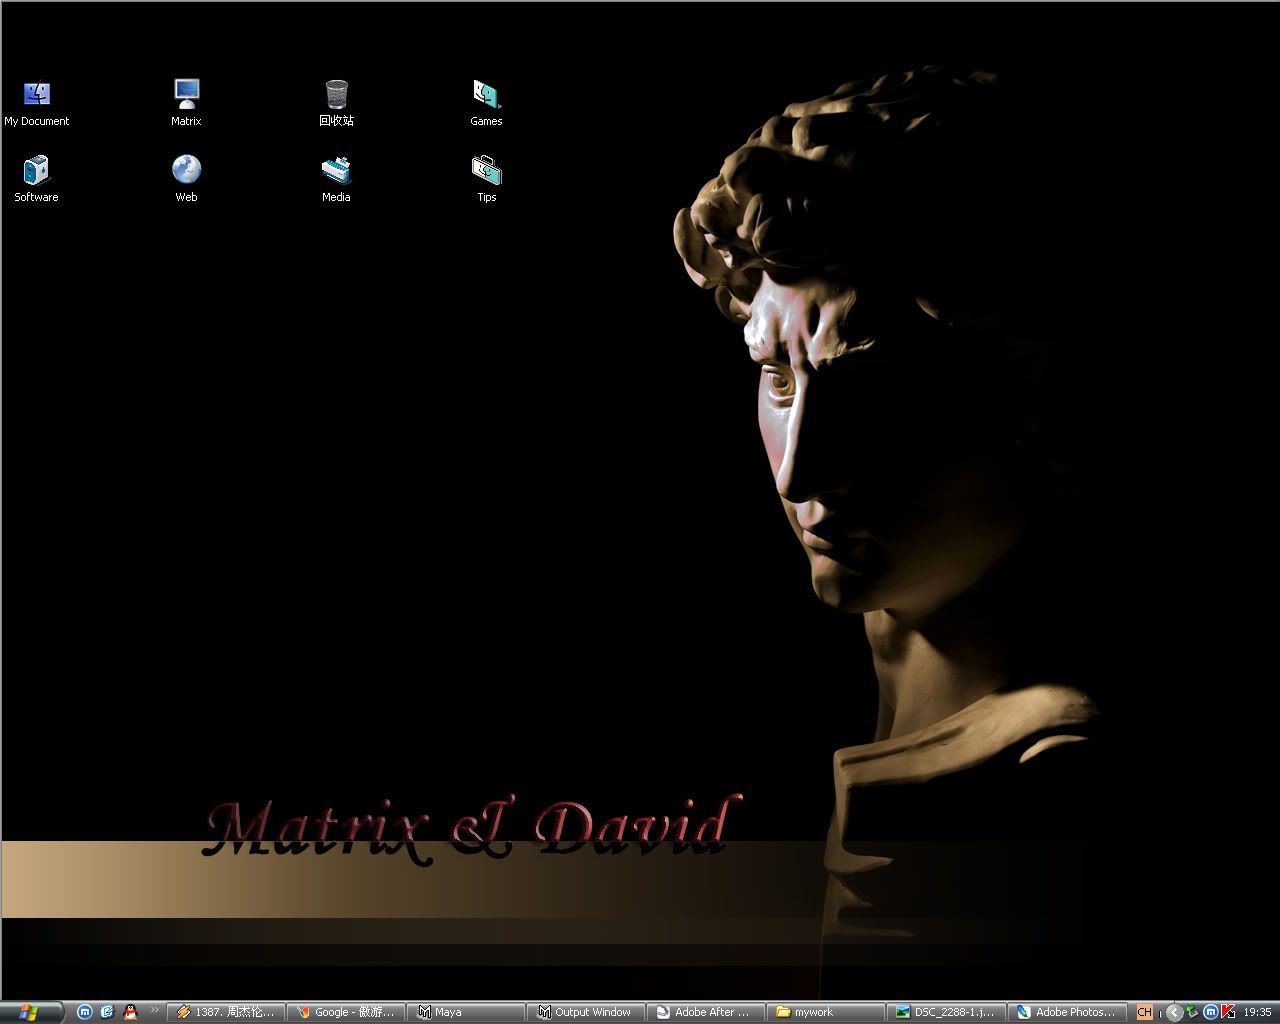Click green network tray icon
Viewport: 1280px width, 1024px height.
coord(1192,1012)
